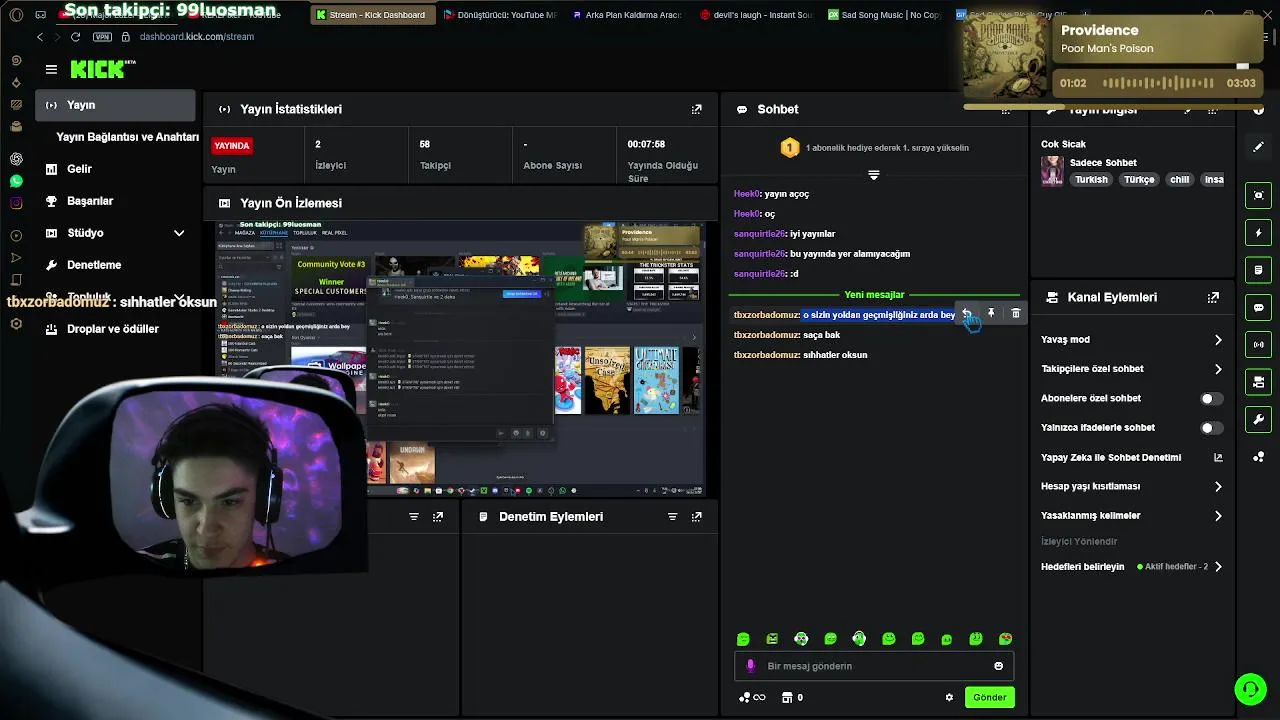Collapse the gift leaderboard banner arrow
Viewport: 1280px width, 720px height.
point(873,175)
